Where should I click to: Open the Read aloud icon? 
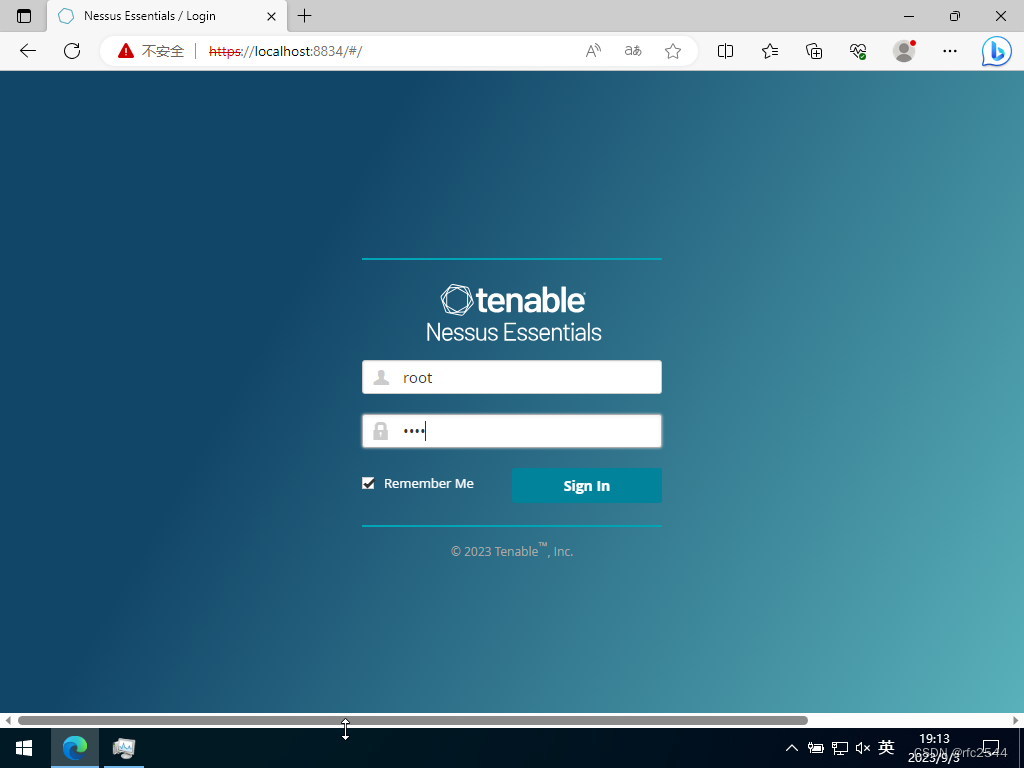click(x=593, y=51)
